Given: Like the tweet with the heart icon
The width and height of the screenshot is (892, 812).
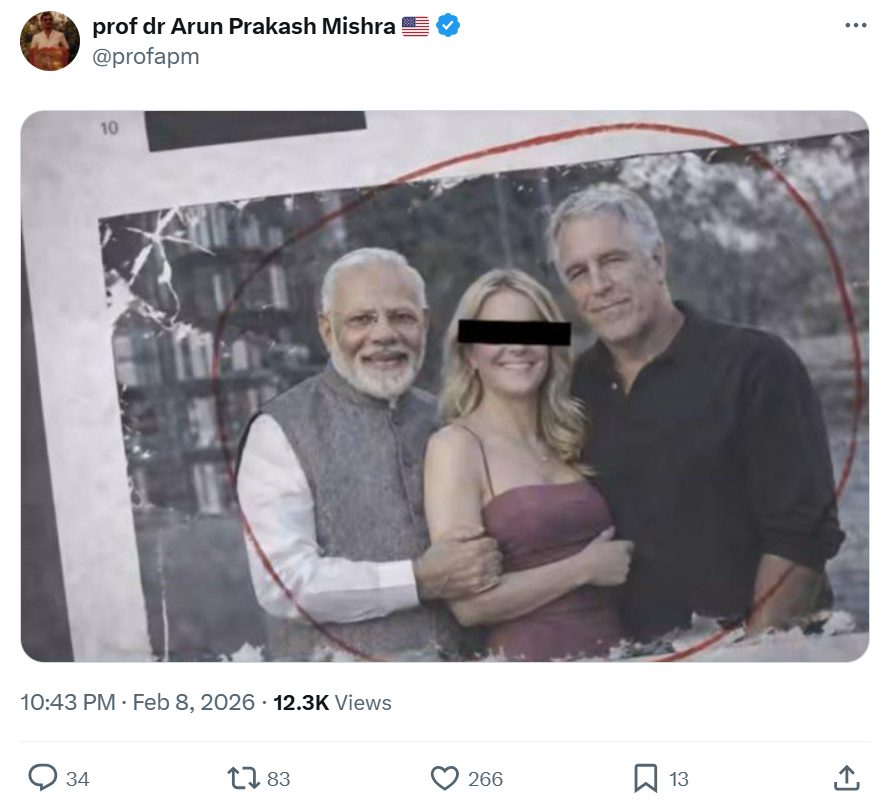Looking at the screenshot, I should 444,777.
